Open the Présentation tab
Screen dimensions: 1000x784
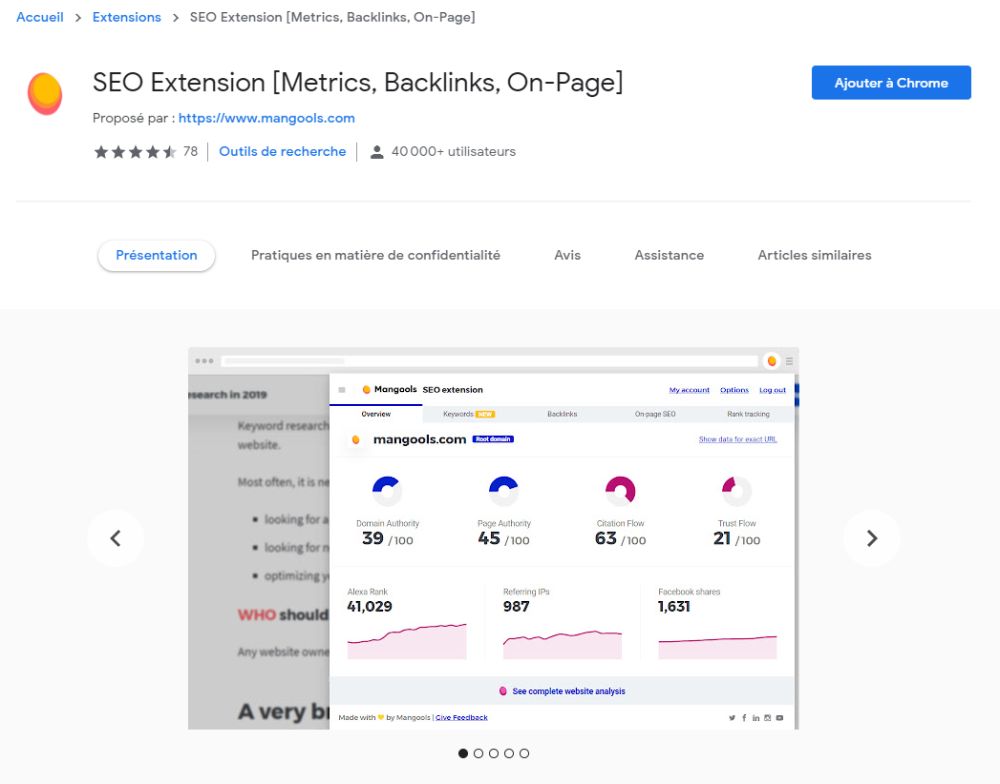156,255
